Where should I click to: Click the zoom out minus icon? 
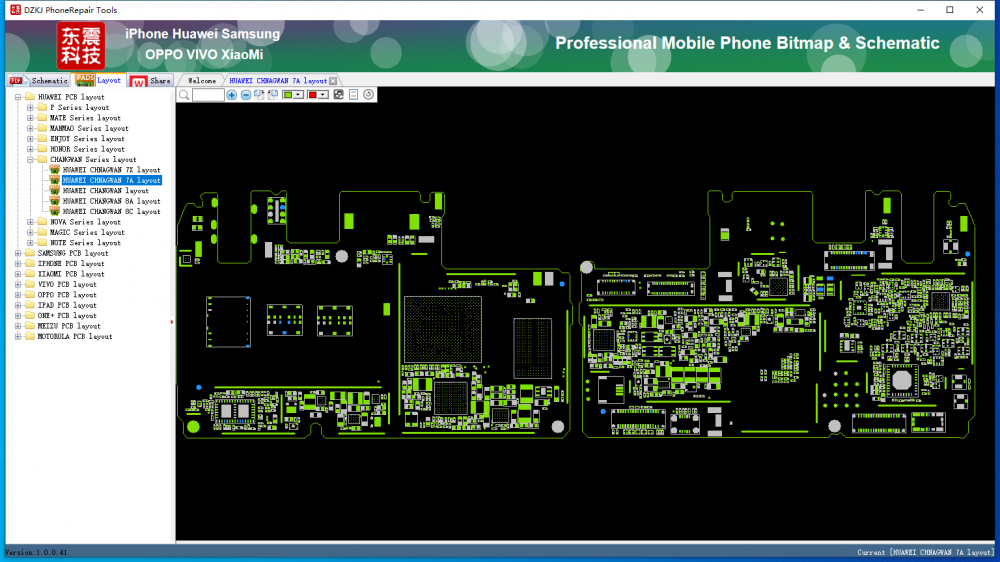point(246,95)
